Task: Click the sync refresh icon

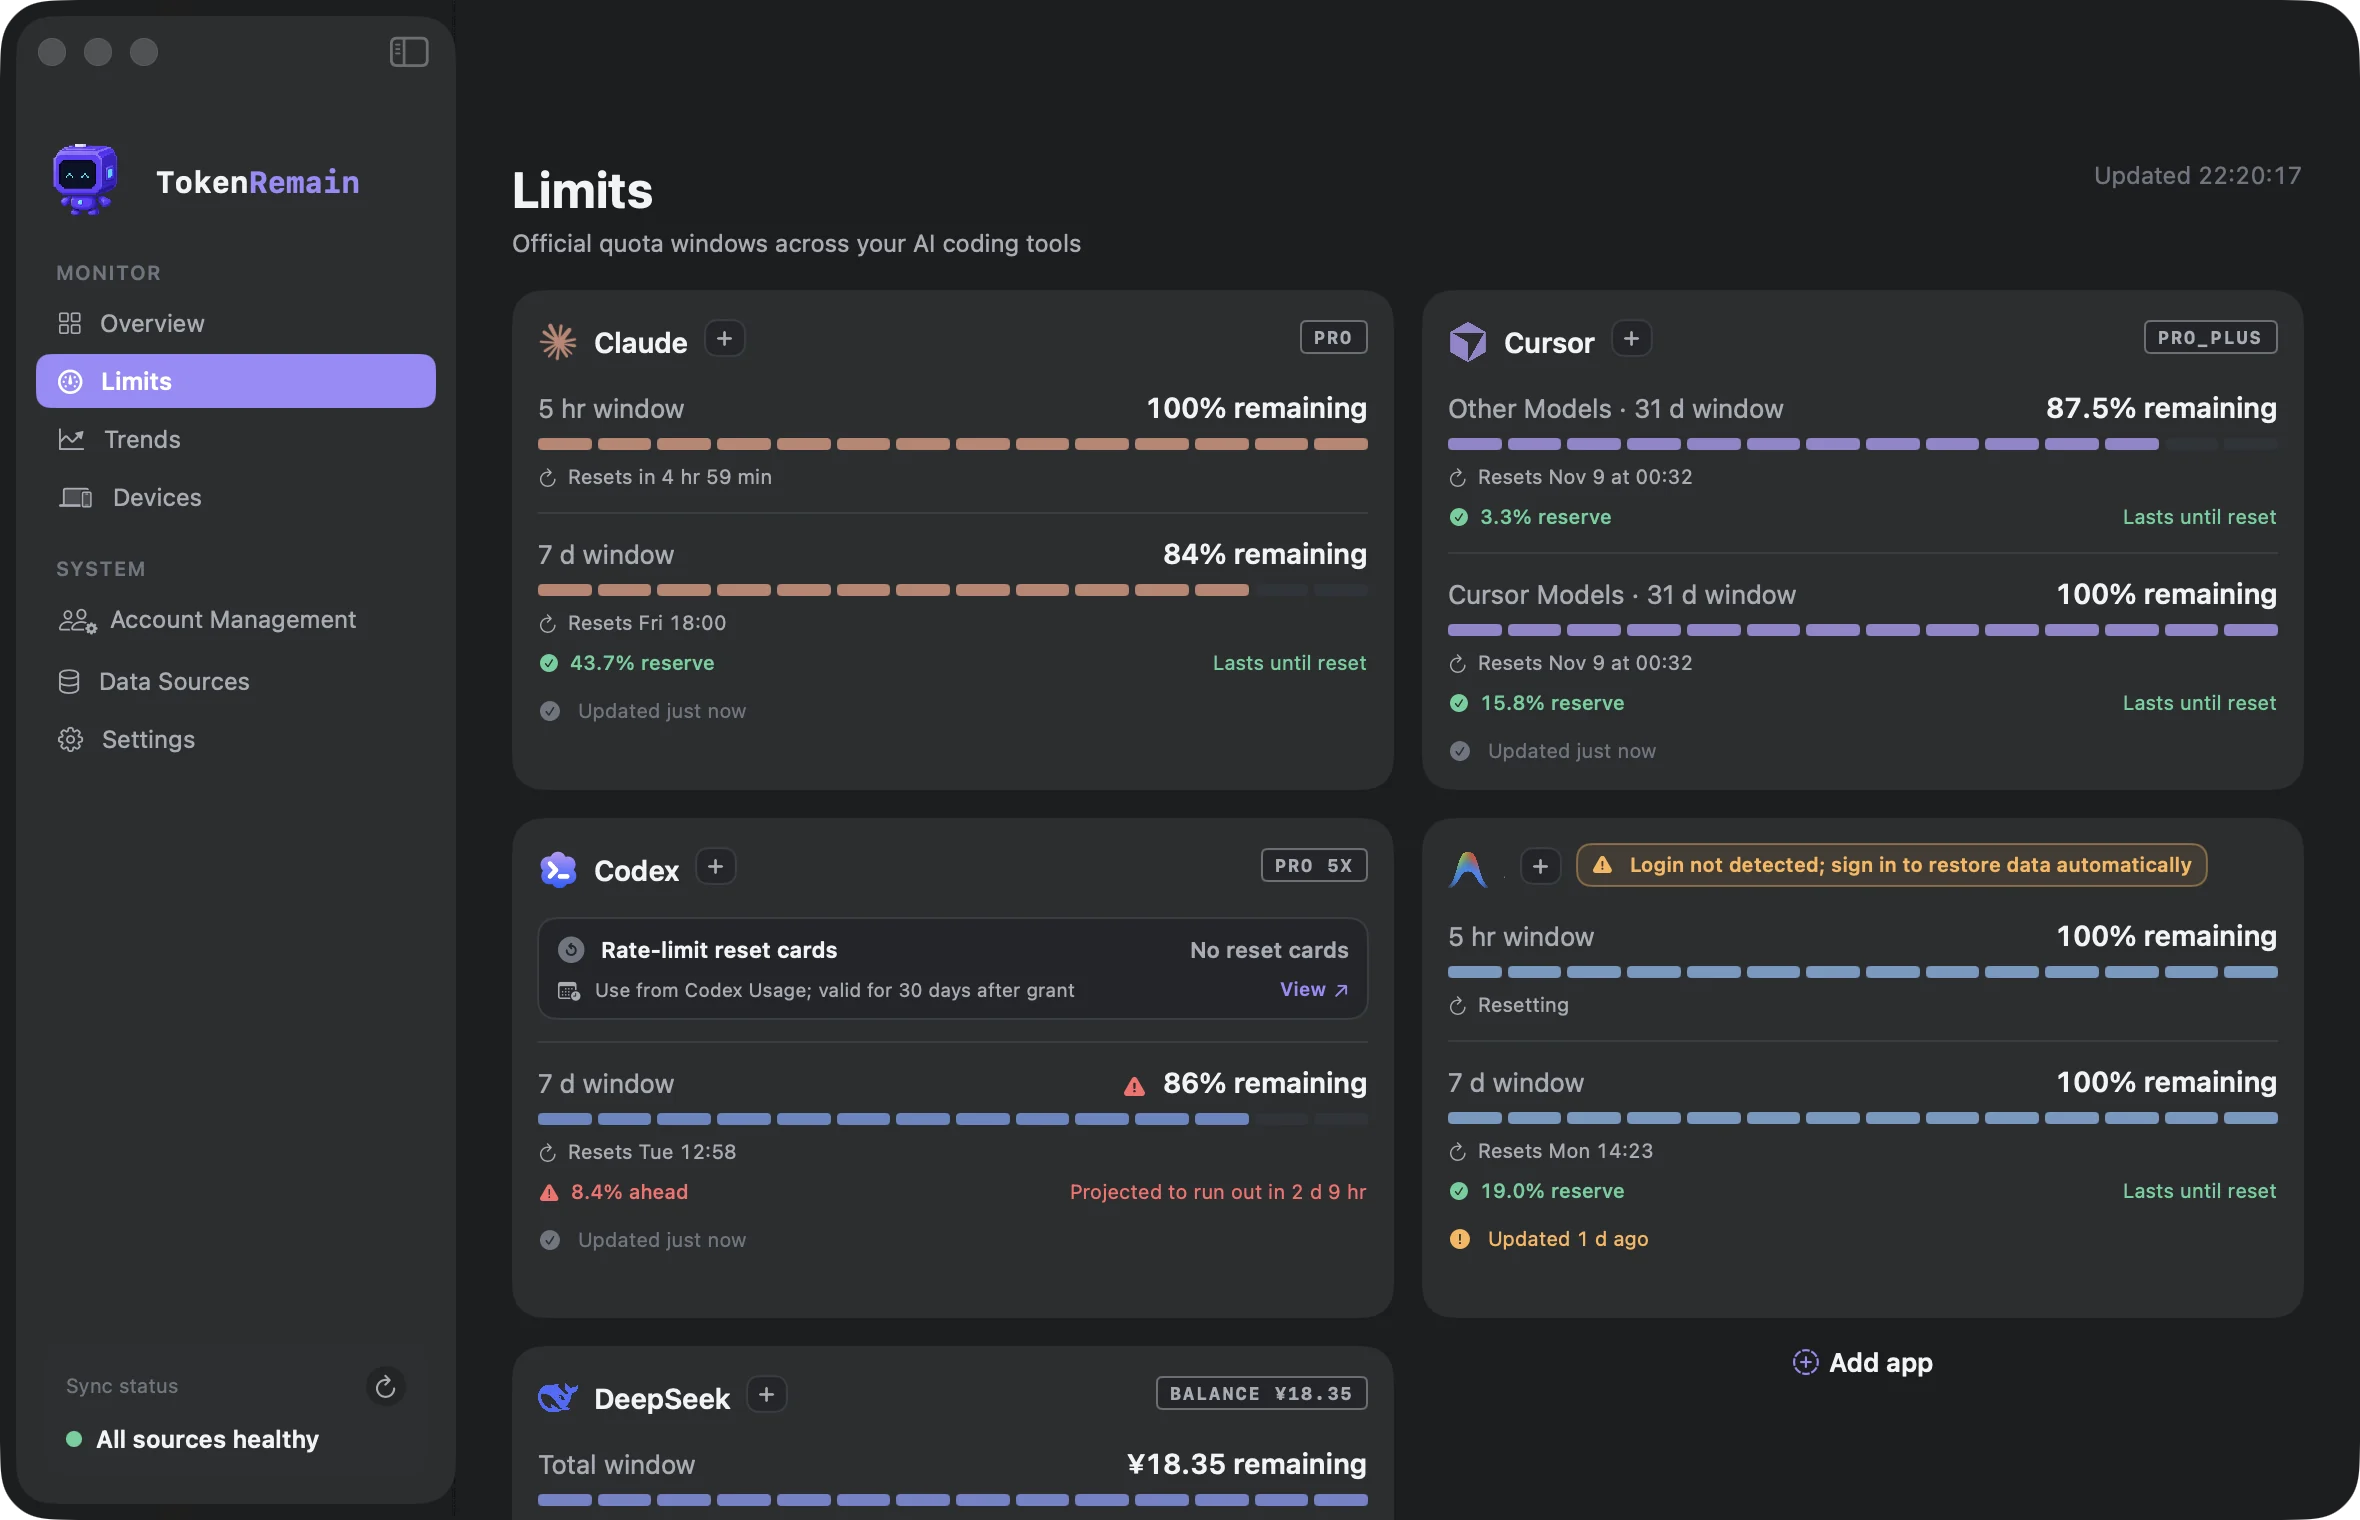Action: (x=385, y=1386)
